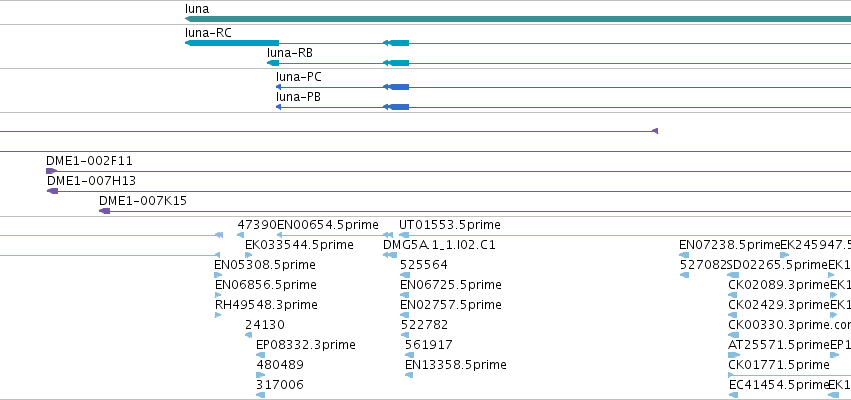Click the EST labeled 527082

tap(703, 265)
